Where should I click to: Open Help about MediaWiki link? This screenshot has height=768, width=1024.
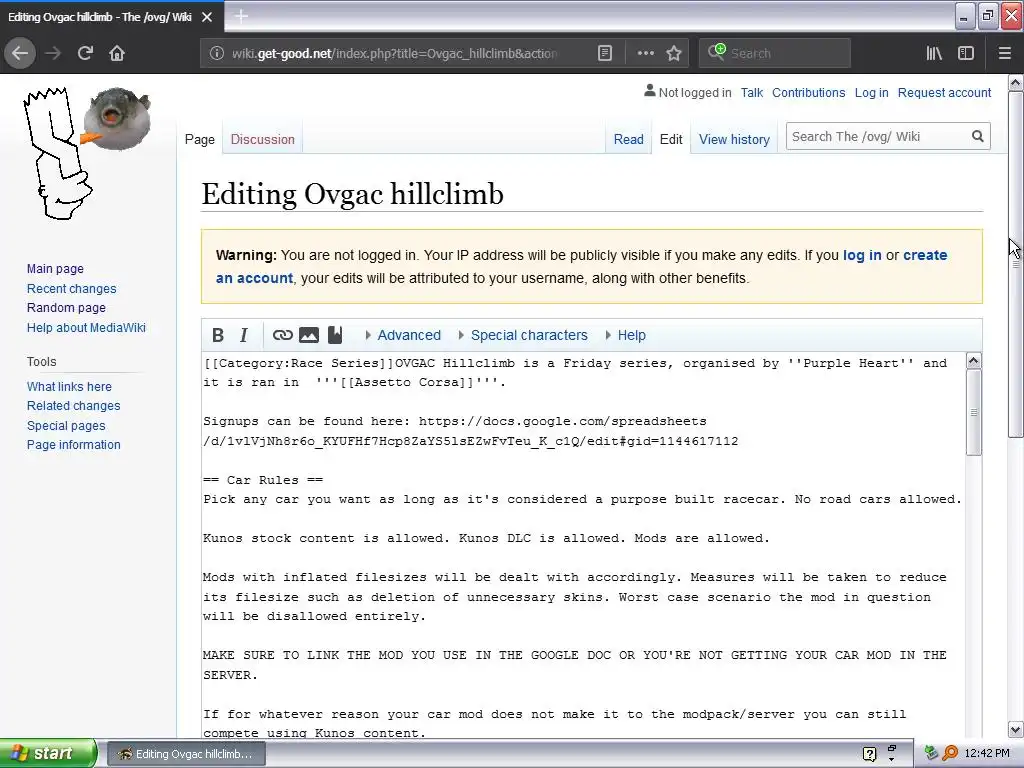86,327
